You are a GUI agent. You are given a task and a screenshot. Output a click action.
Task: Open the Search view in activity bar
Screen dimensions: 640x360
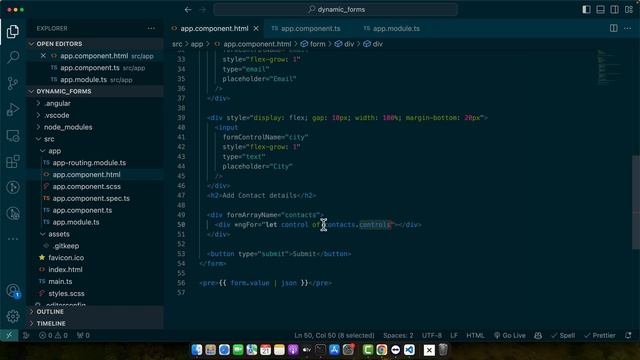[13, 57]
